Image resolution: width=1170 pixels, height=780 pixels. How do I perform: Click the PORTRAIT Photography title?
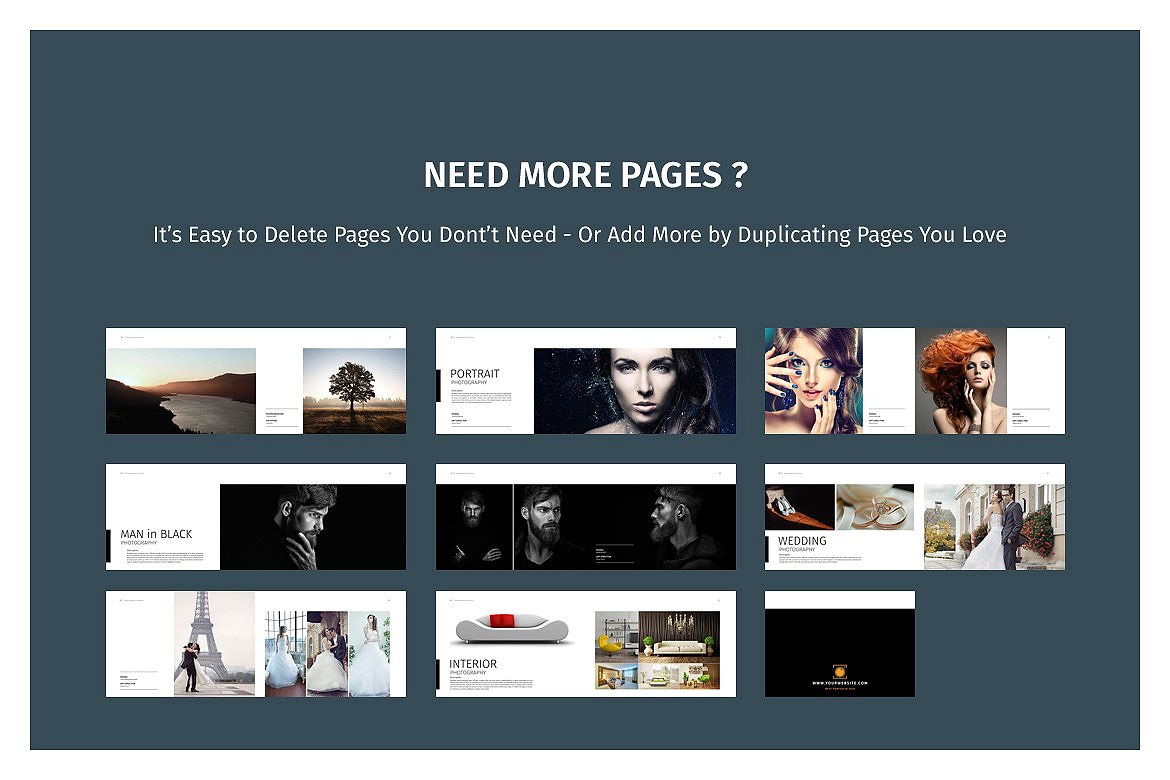point(475,376)
